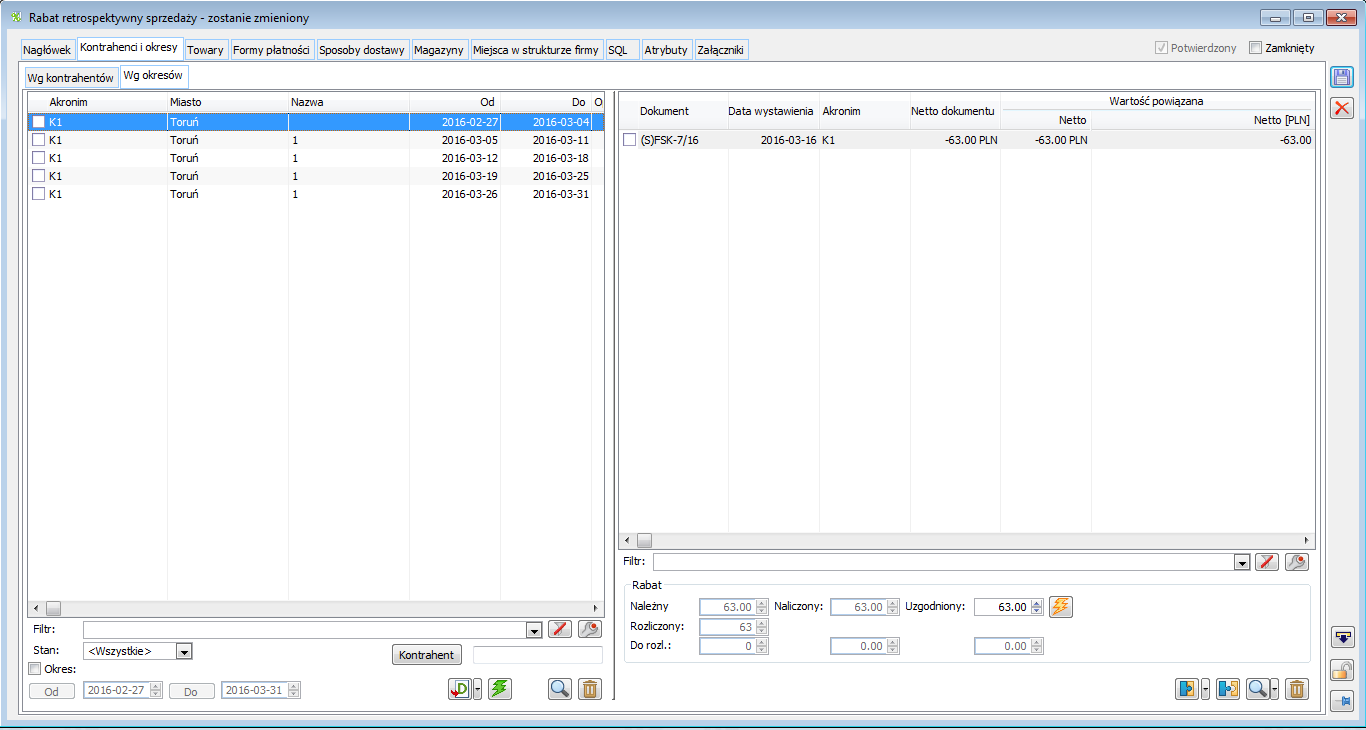
Task: Sort by the Akronim column header in left list
Action: pos(98,102)
